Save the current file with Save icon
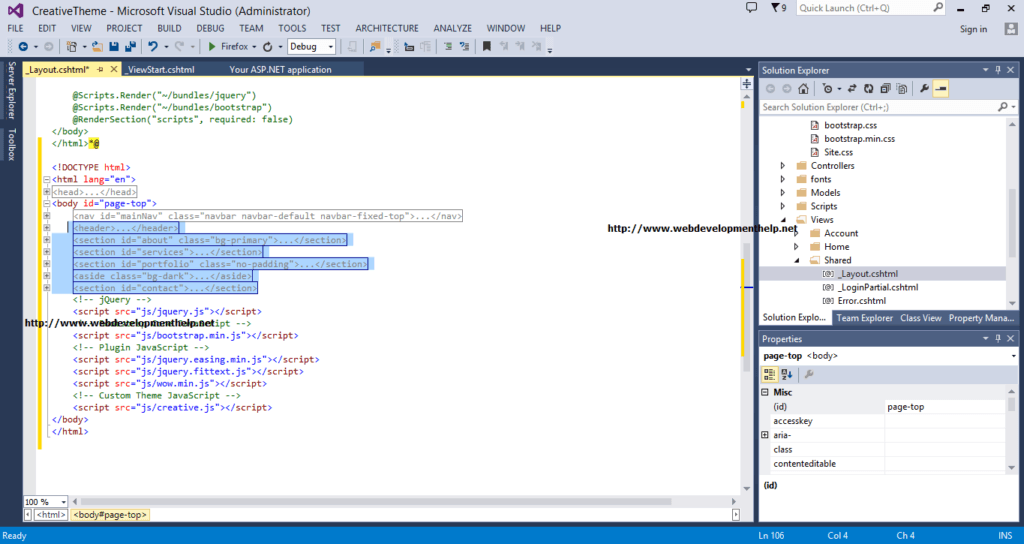 coord(114,46)
